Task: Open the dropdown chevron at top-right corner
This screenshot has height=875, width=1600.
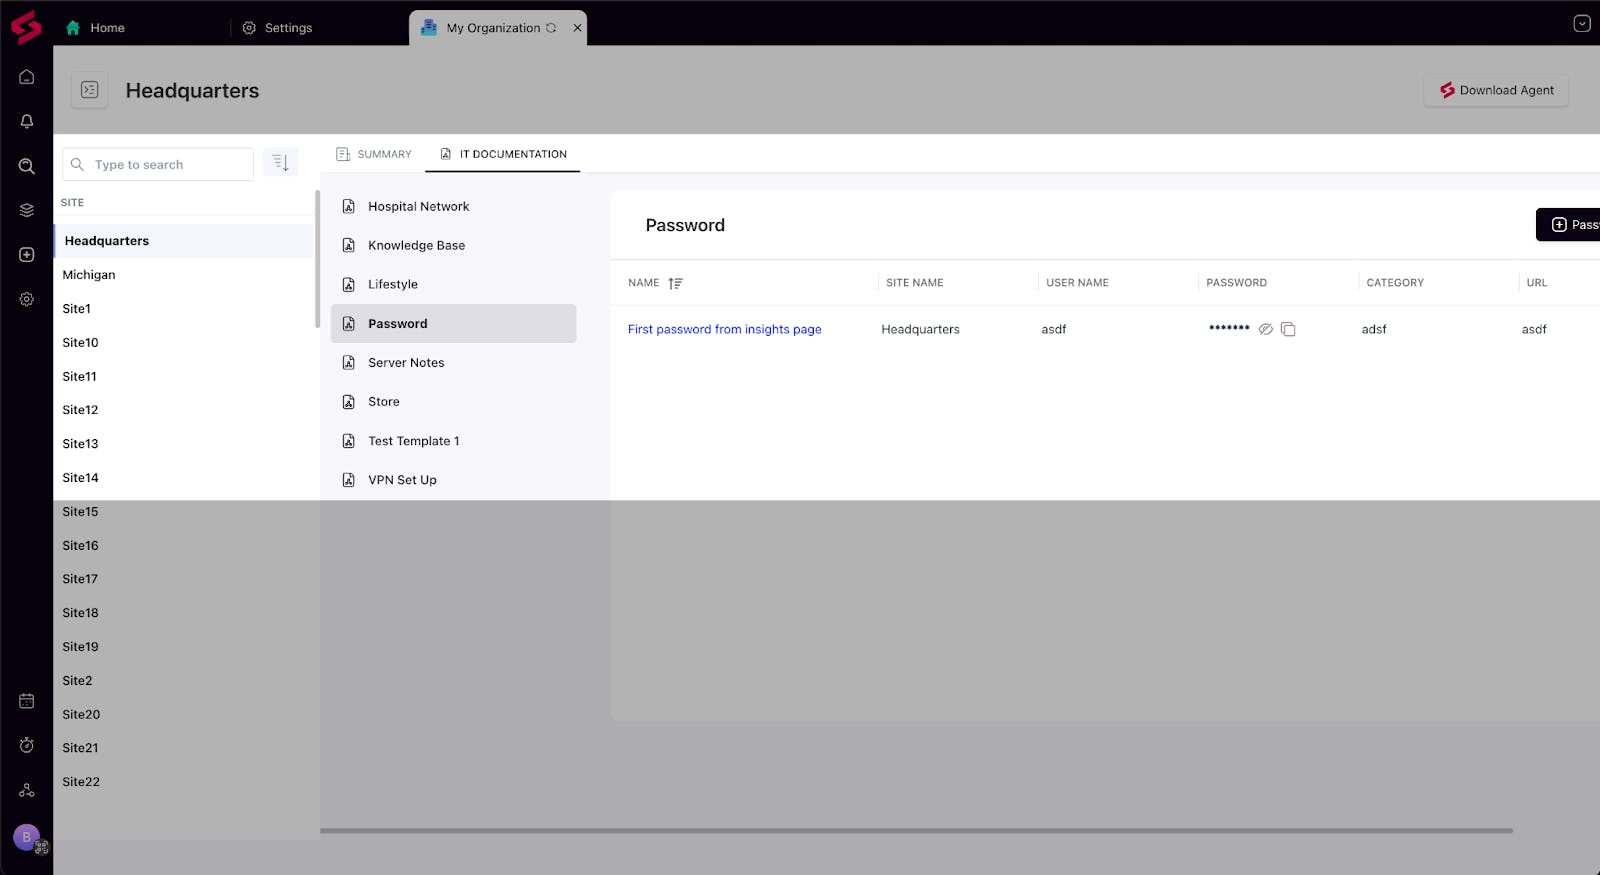Action: click(1582, 24)
